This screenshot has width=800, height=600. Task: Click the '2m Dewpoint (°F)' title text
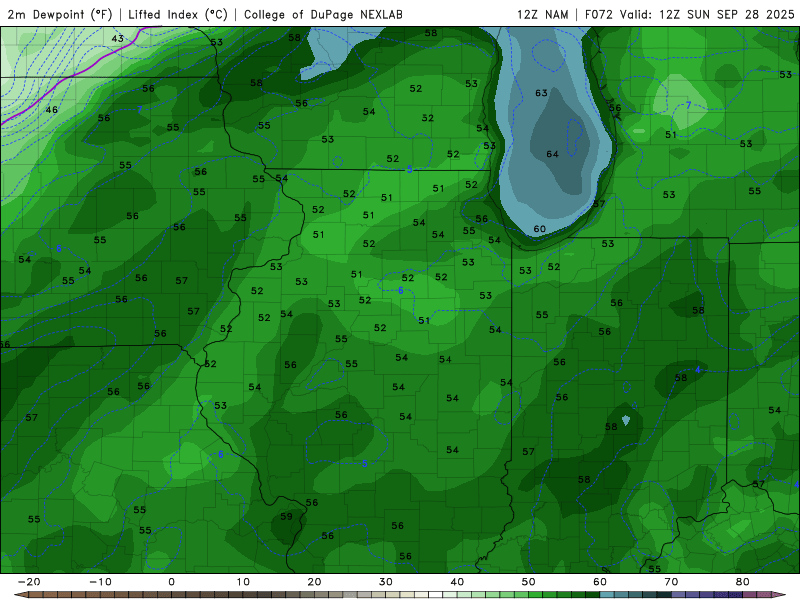(x=60, y=14)
